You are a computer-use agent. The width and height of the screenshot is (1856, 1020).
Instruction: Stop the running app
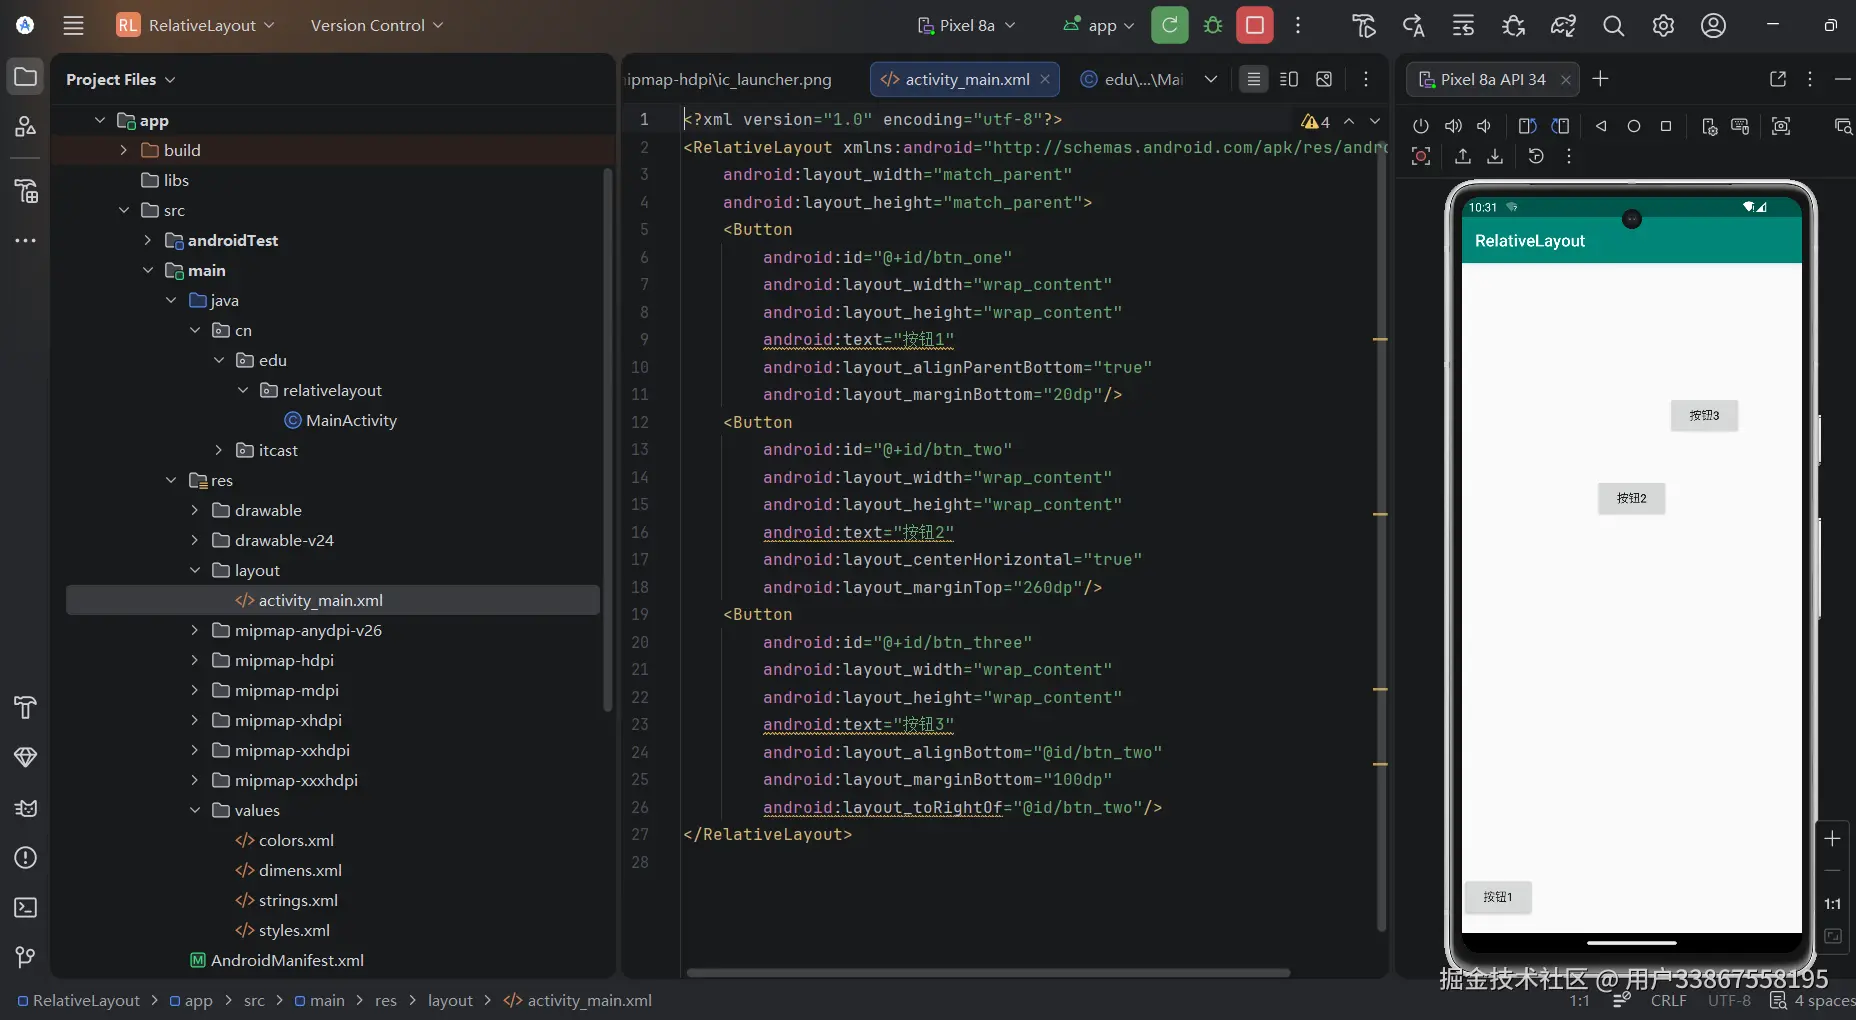[1254, 26]
